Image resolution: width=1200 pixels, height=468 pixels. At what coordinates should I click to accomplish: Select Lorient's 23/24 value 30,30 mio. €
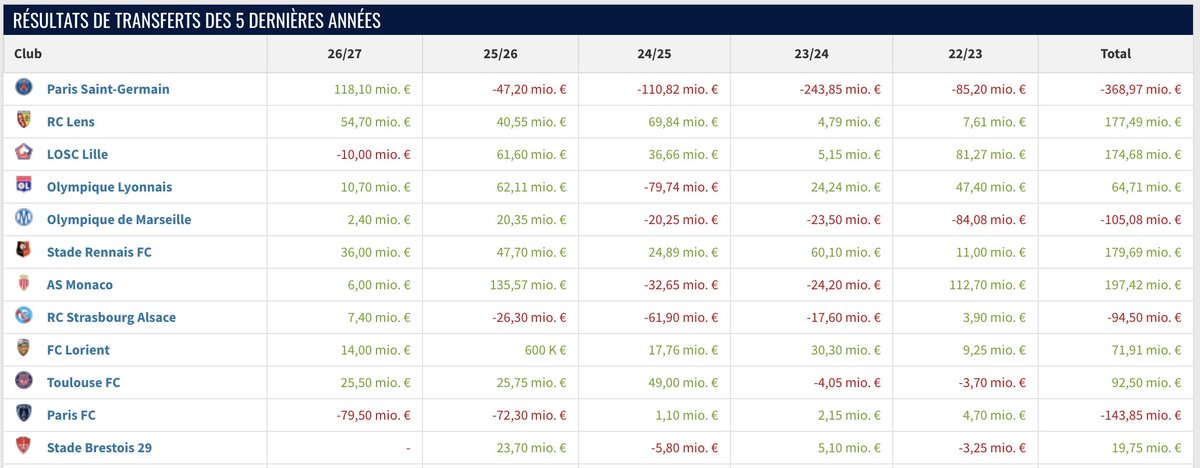click(x=845, y=350)
